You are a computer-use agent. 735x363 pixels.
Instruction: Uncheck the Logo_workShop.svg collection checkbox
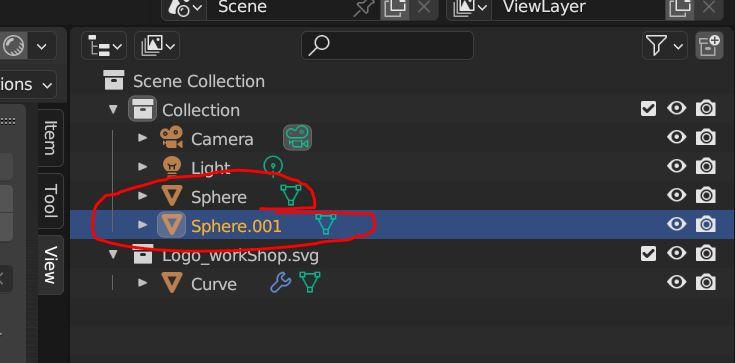[648, 254]
